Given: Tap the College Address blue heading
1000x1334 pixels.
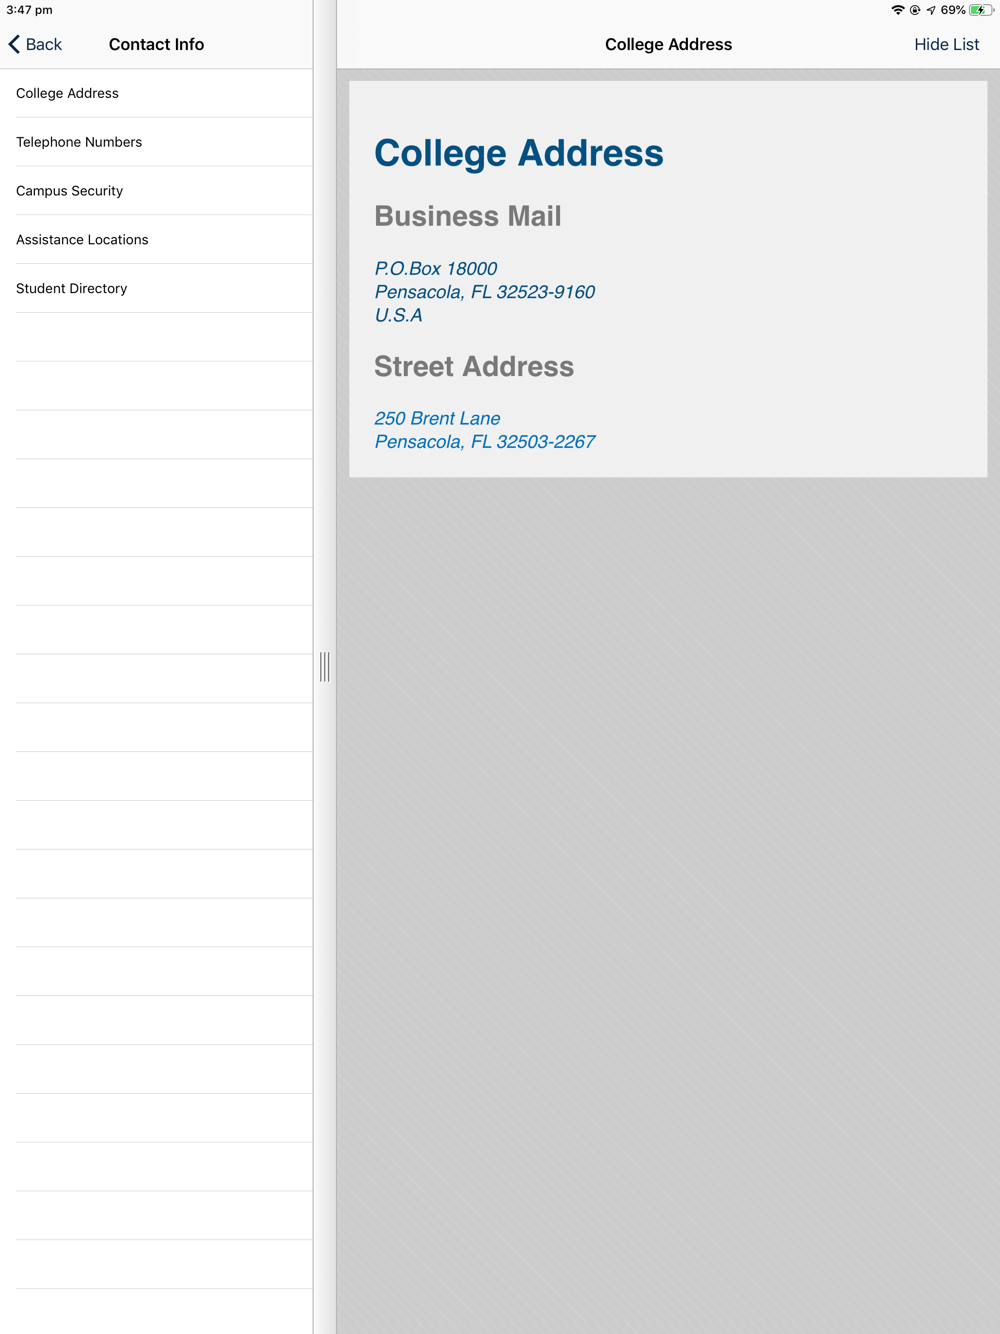Looking at the screenshot, I should [519, 153].
